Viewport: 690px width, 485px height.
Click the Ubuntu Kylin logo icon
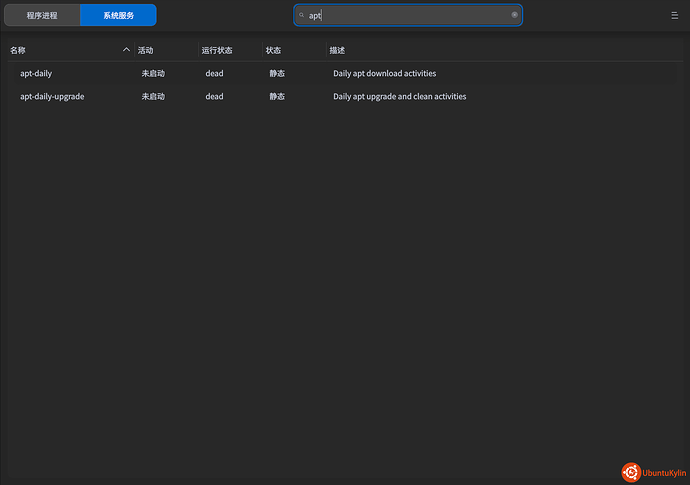click(631, 472)
